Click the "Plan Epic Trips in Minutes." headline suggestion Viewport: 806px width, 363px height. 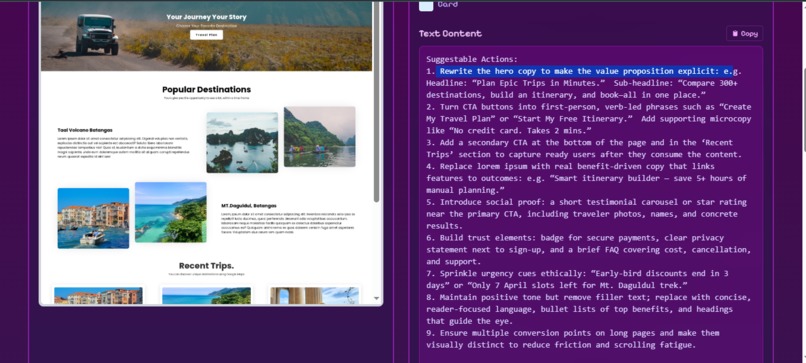(539, 83)
